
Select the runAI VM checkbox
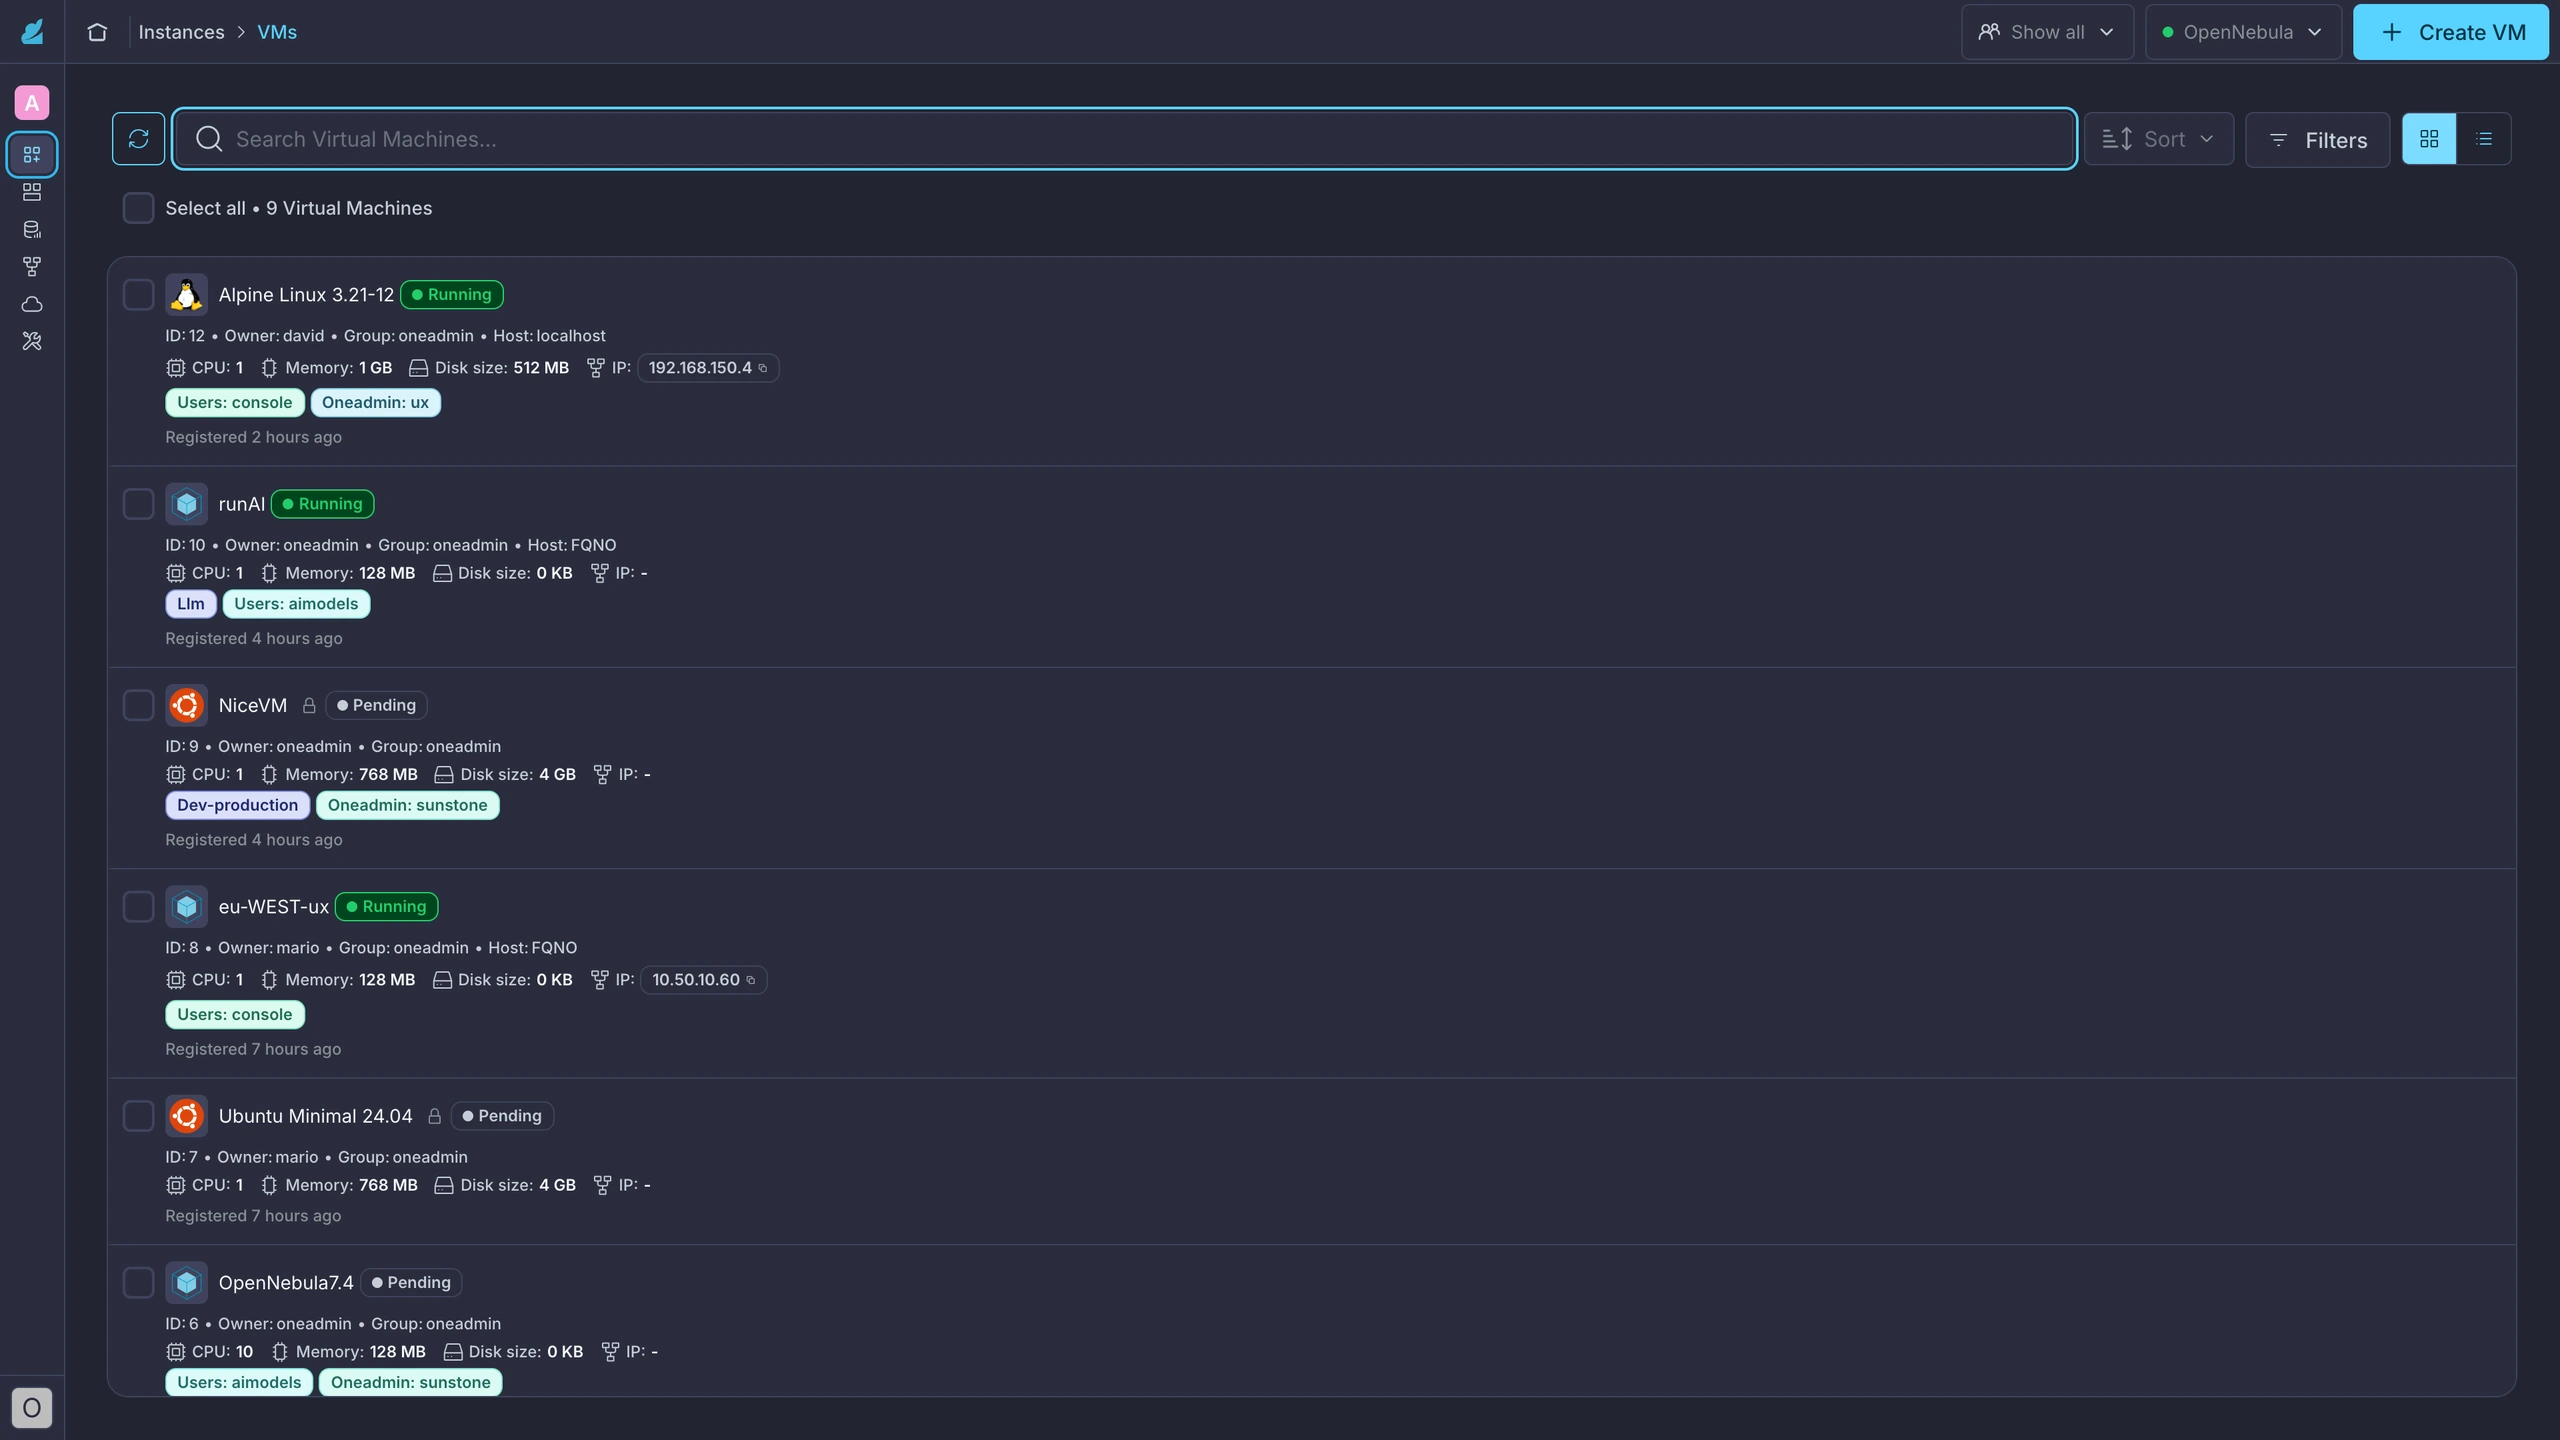pos(138,504)
